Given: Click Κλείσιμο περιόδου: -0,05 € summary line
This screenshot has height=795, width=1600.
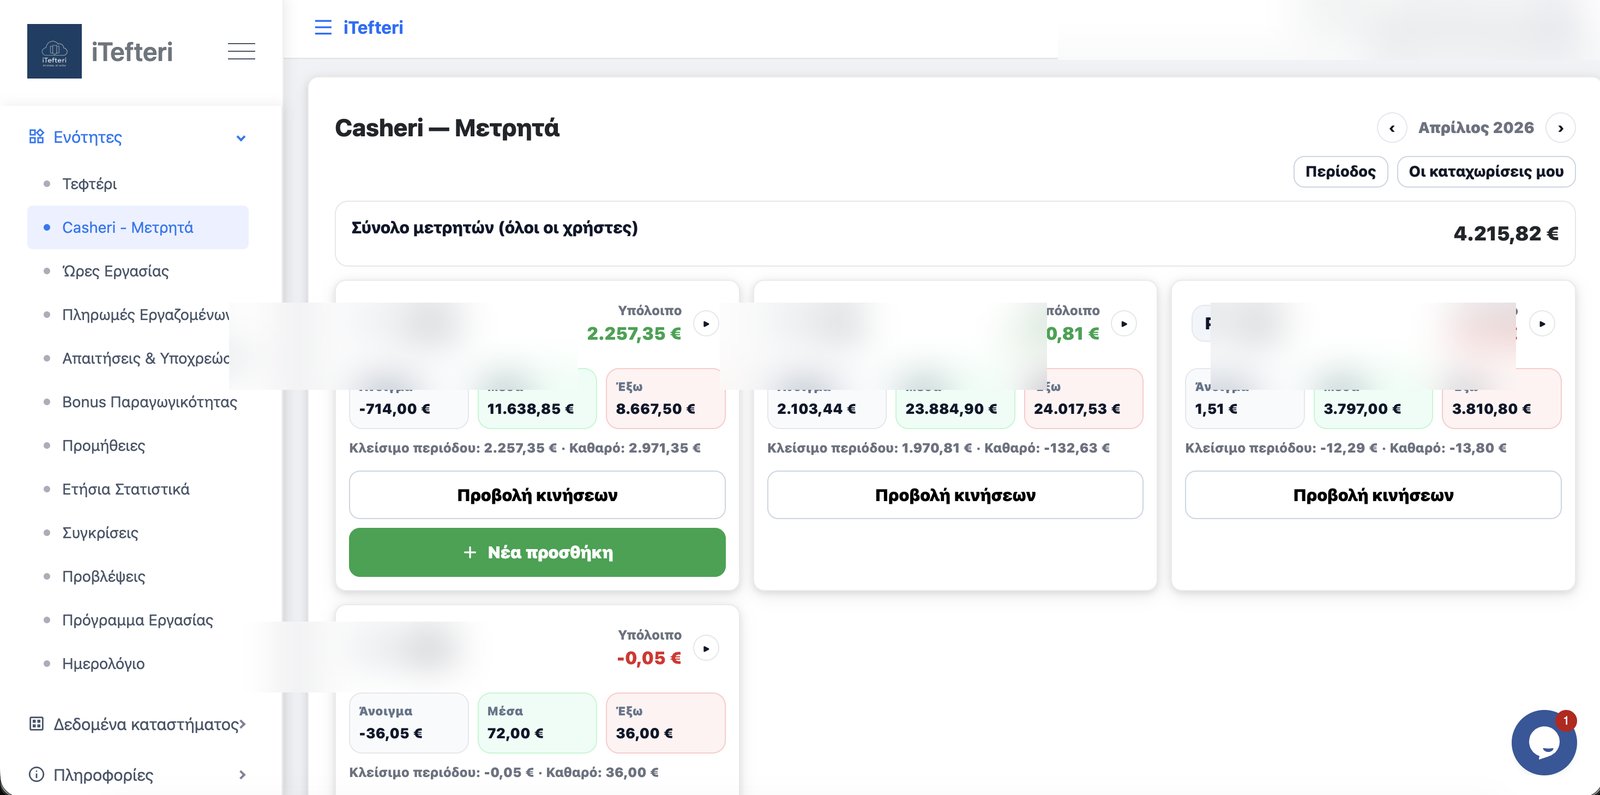Looking at the screenshot, I should tap(504, 773).
